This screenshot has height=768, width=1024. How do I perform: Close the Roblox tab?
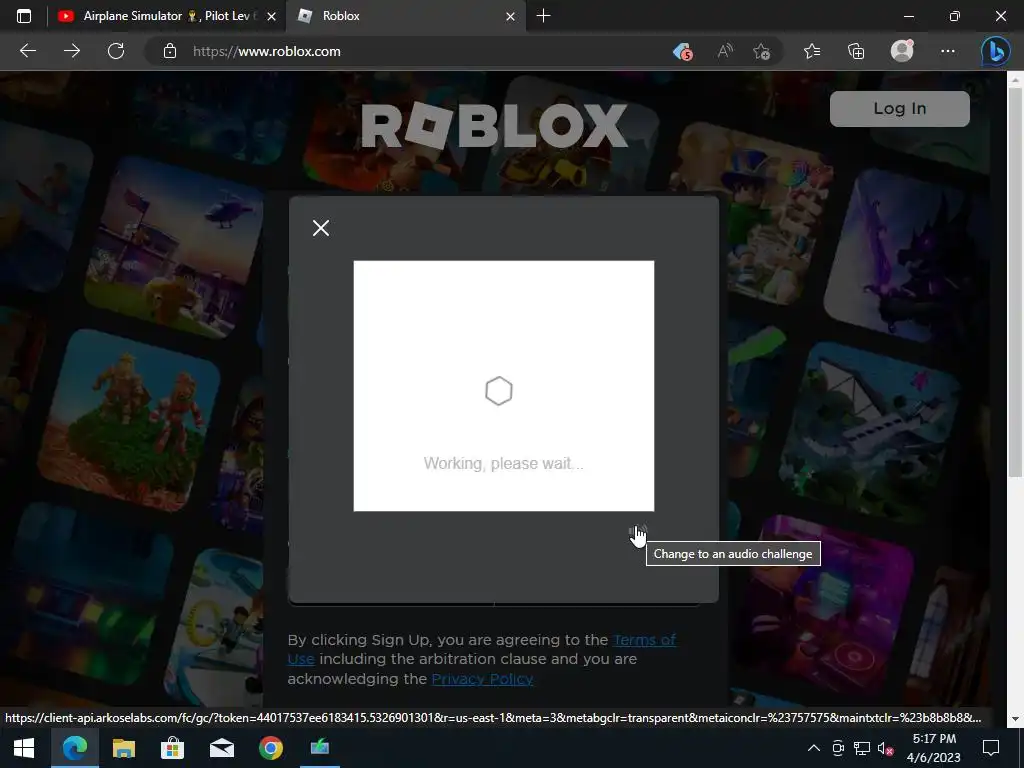511,16
